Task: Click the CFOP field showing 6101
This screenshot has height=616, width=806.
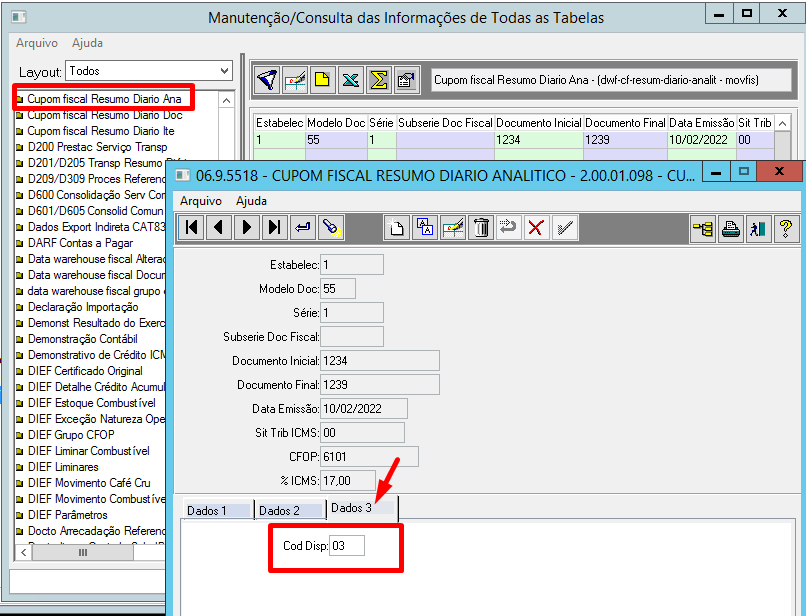Action: [x=369, y=457]
